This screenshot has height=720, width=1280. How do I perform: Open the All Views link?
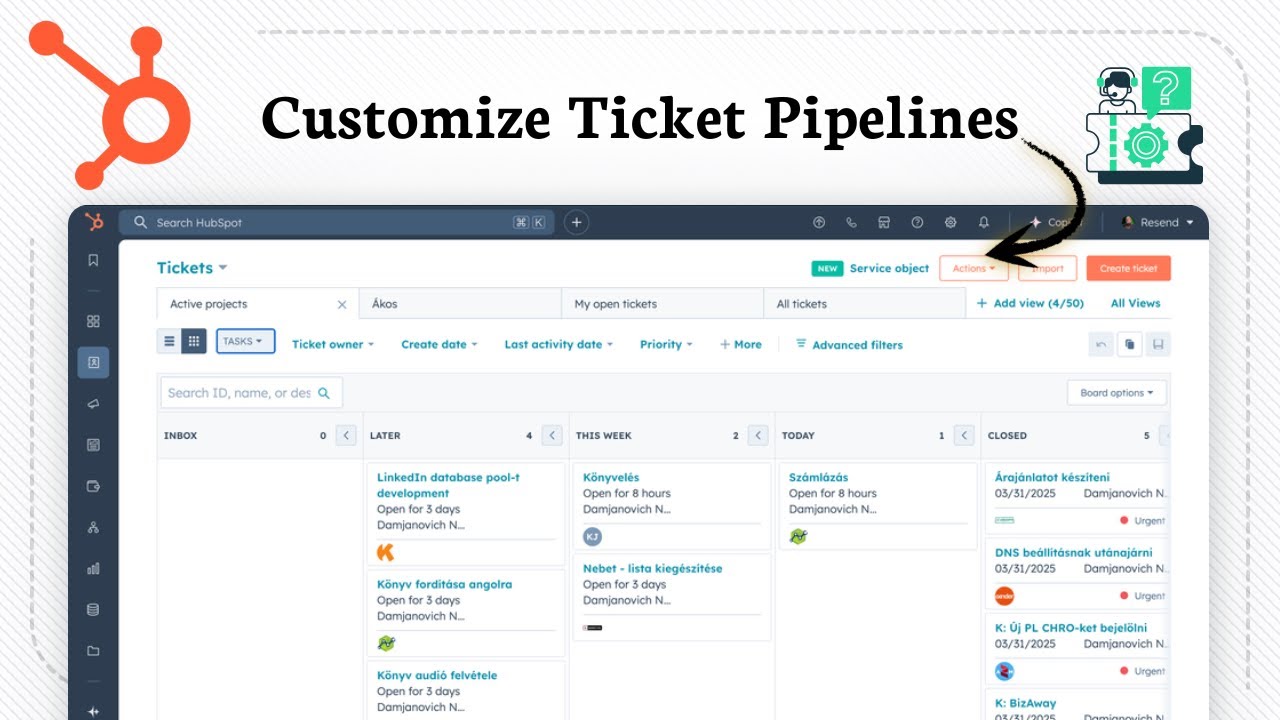coord(1135,303)
